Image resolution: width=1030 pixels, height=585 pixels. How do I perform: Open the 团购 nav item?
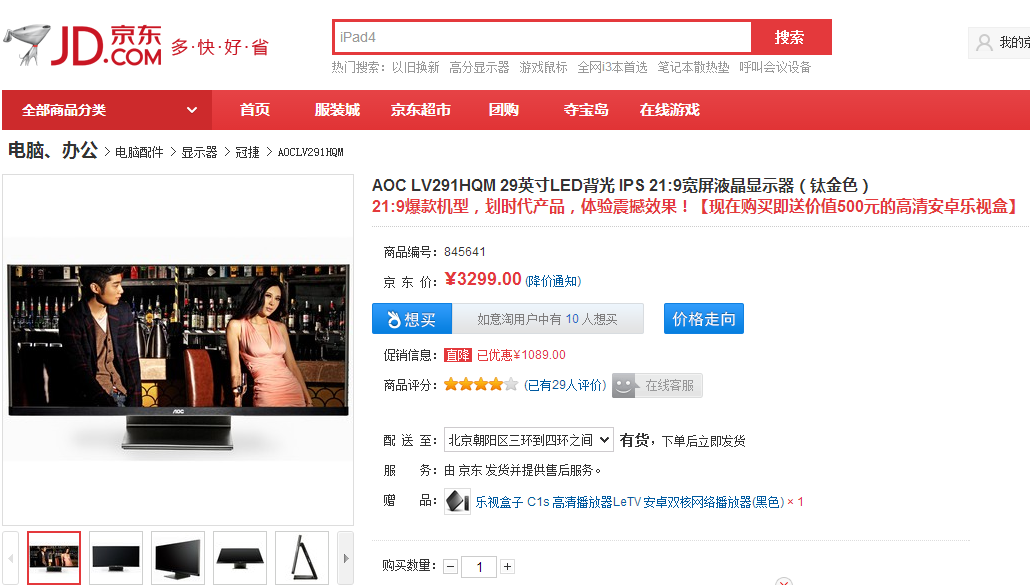coord(504,110)
